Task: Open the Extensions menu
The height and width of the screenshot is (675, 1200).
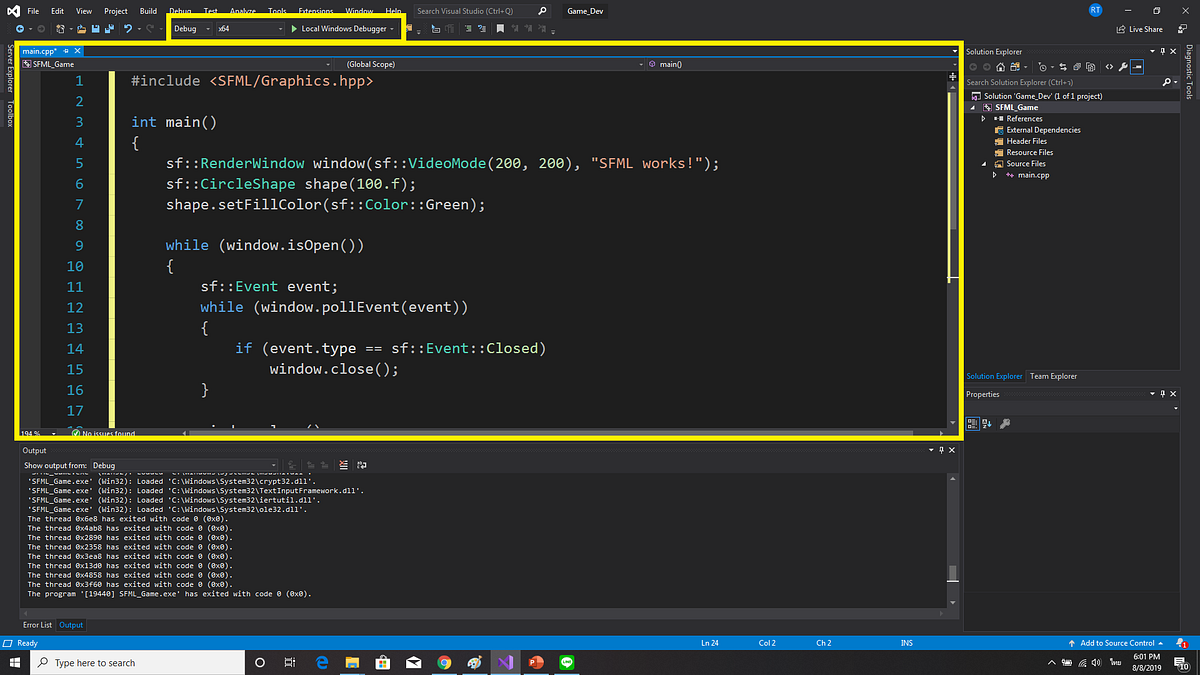Action: pyautogui.click(x=316, y=11)
